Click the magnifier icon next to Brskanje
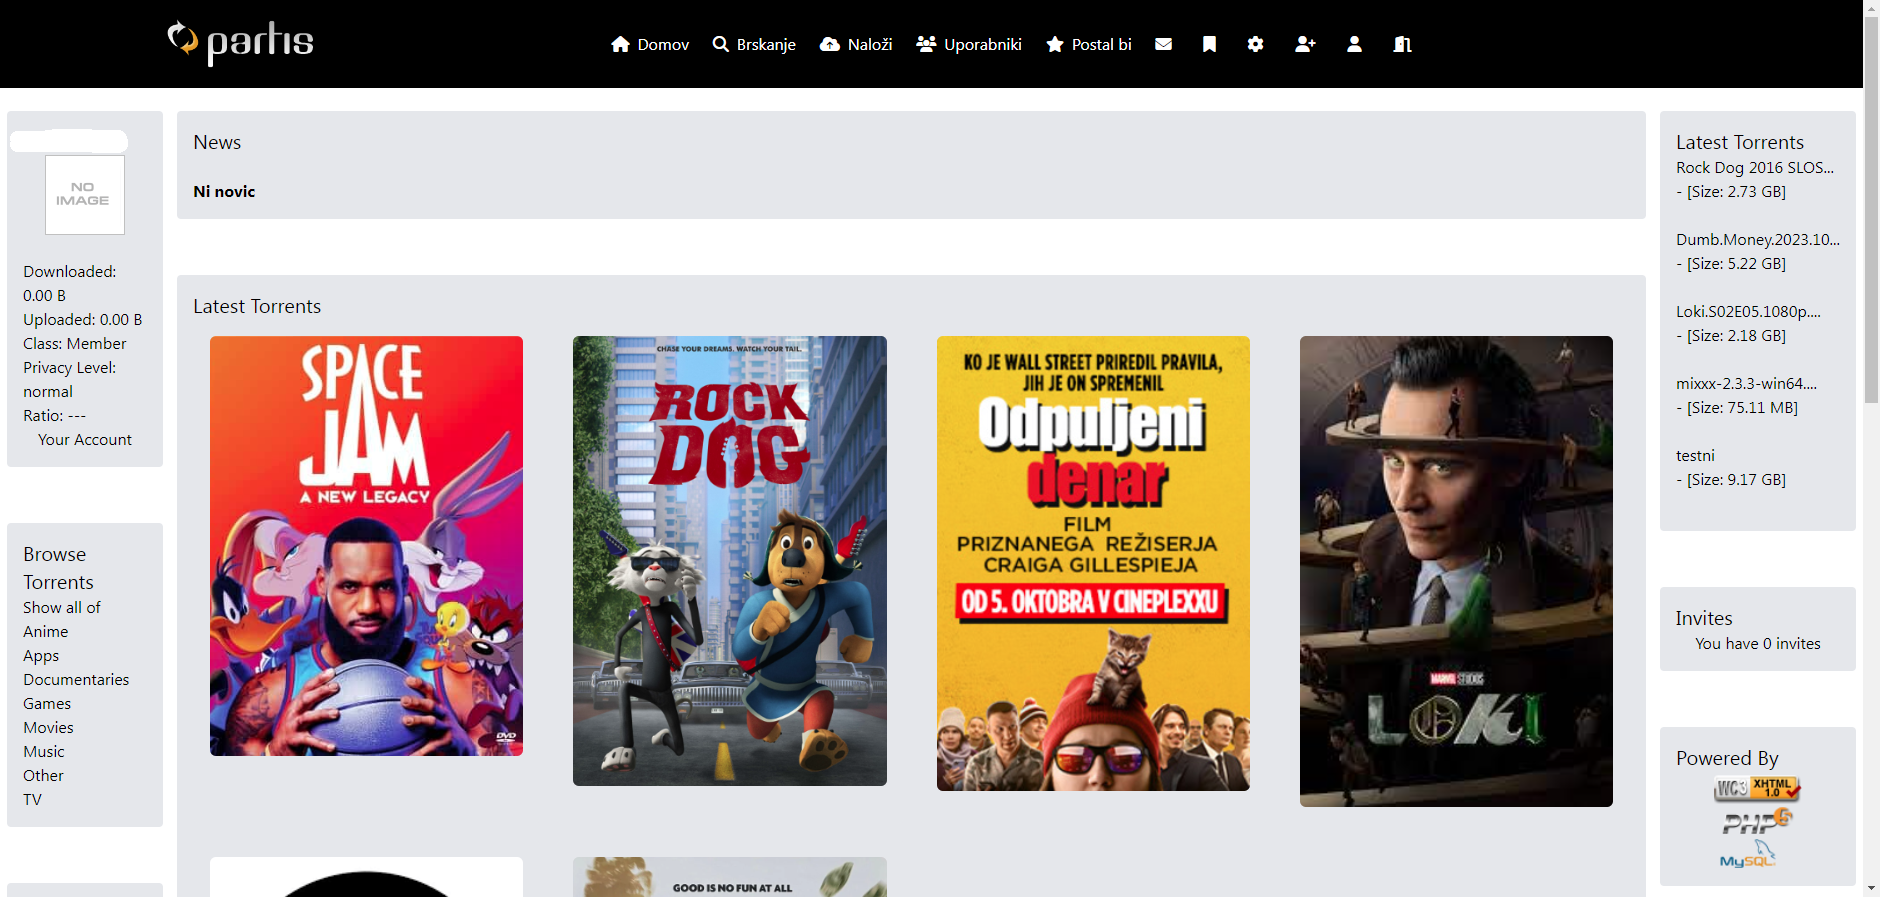This screenshot has width=1880, height=897. point(720,44)
